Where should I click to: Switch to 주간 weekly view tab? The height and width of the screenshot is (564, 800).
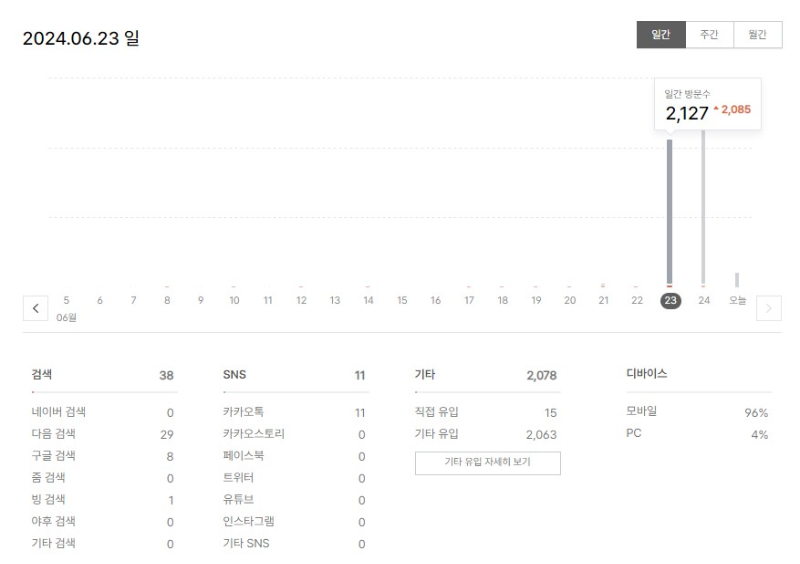tap(709, 35)
